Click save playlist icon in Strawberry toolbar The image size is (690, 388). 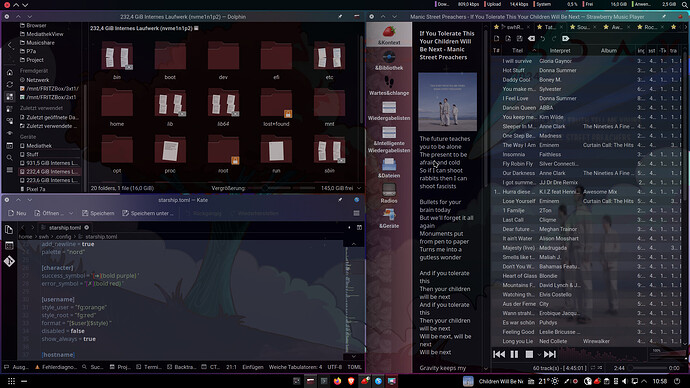(x=519, y=39)
